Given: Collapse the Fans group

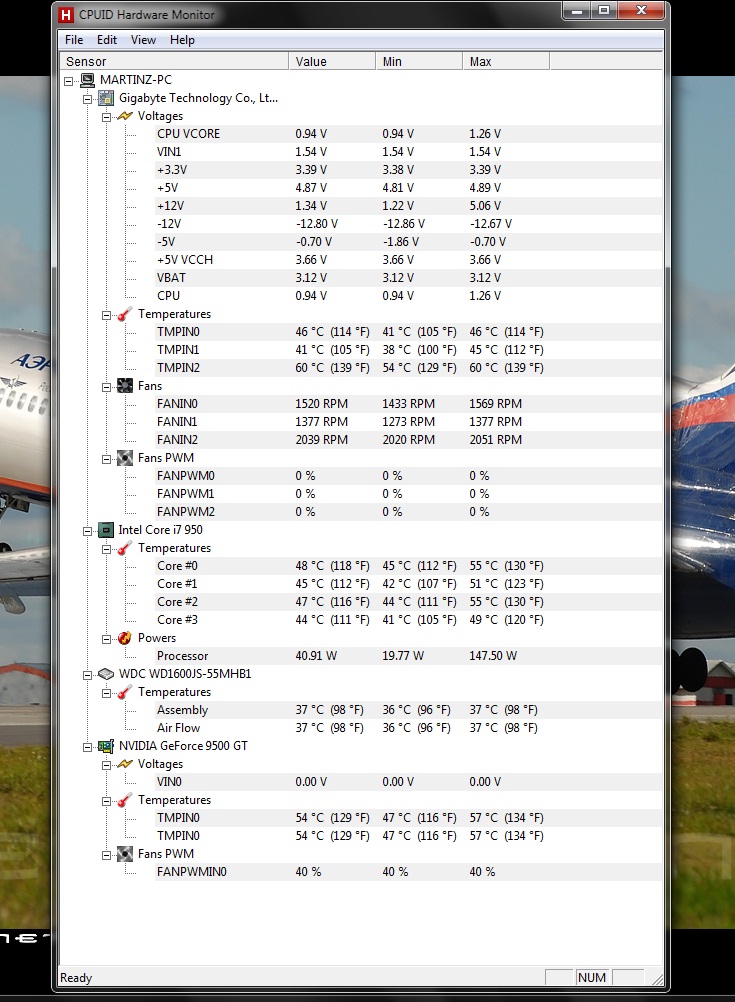Looking at the screenshot, I should [x=107, y=387].
